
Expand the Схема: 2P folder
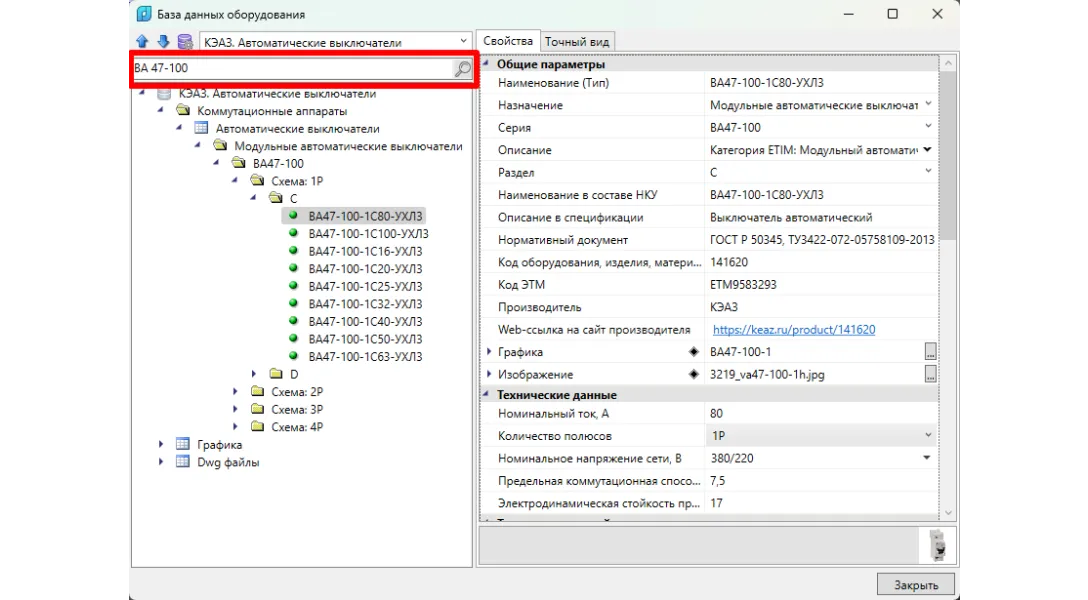click(x=236, y=392)
